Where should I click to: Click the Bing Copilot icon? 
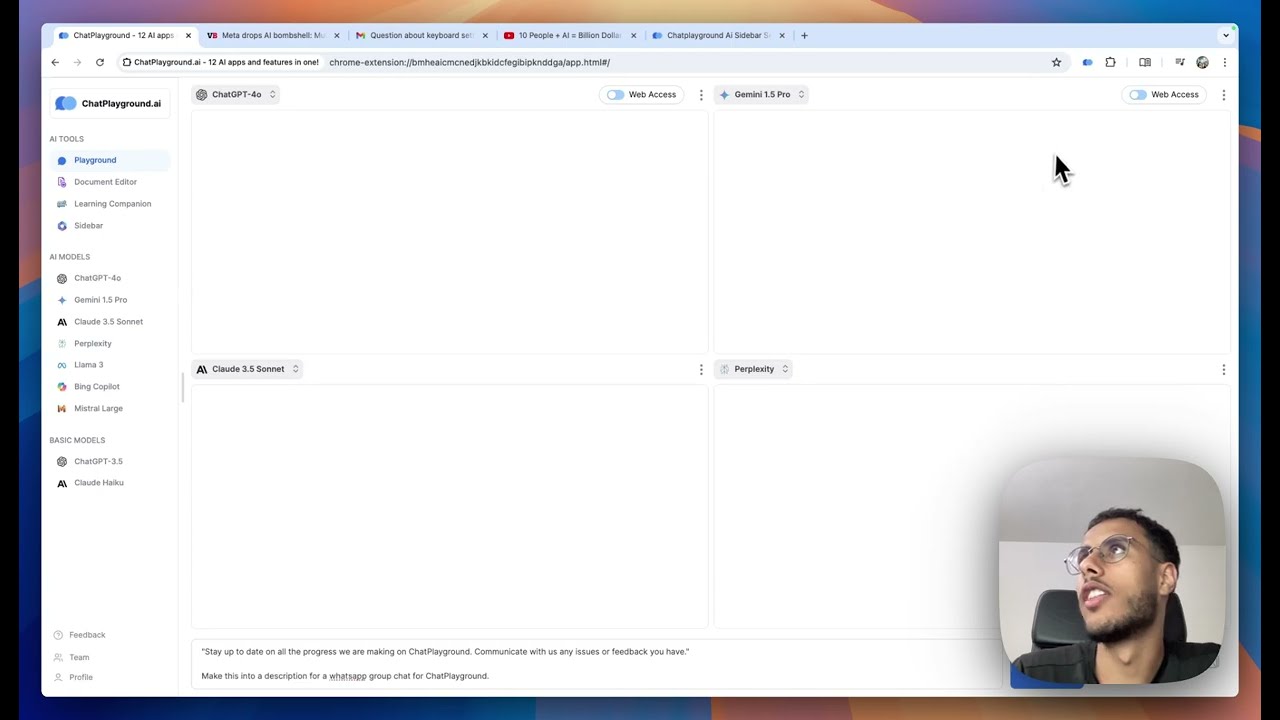(x=62, y=387)
